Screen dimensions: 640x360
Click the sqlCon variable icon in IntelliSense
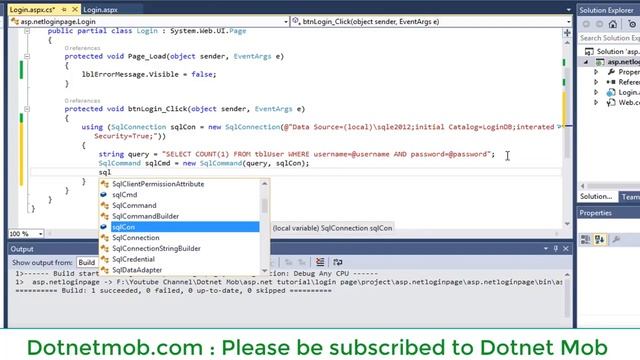pyautogui.click(x=104, y=227)
